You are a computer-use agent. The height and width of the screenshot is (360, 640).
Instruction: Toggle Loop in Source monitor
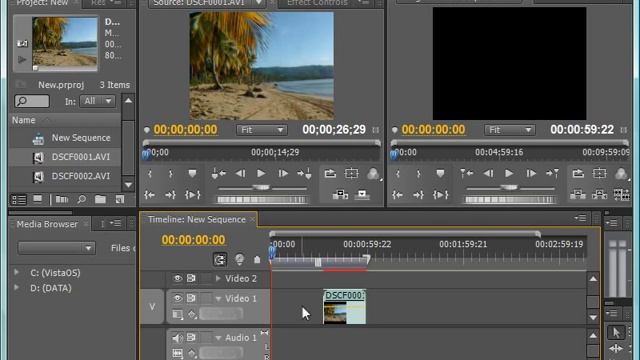pyautogui.click(x=330, y=174)
